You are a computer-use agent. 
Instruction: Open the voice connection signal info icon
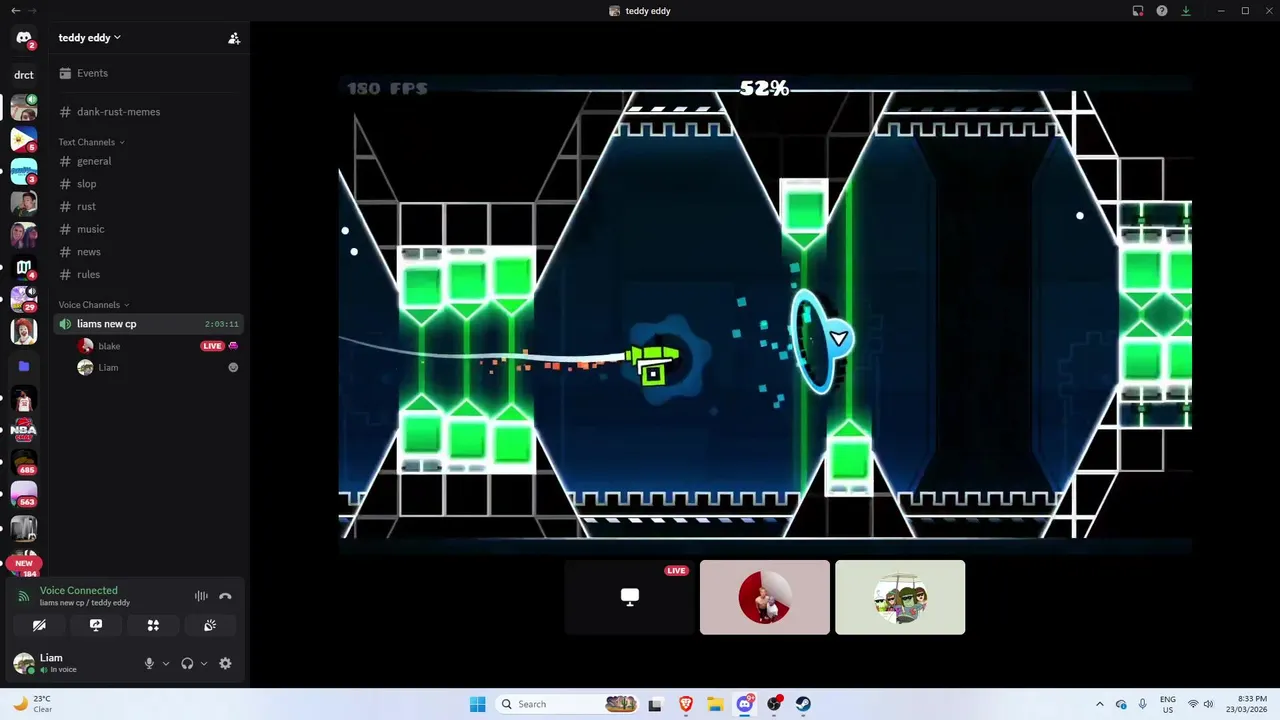pyautogui.click(x=24, y=596)
